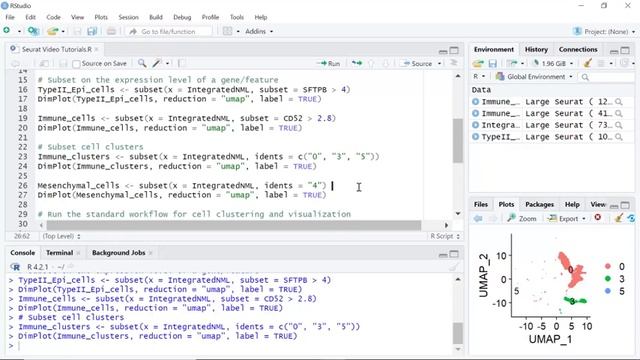Expand the recent files dropdown arrow

pyautogui.click(x=63, y=31)
